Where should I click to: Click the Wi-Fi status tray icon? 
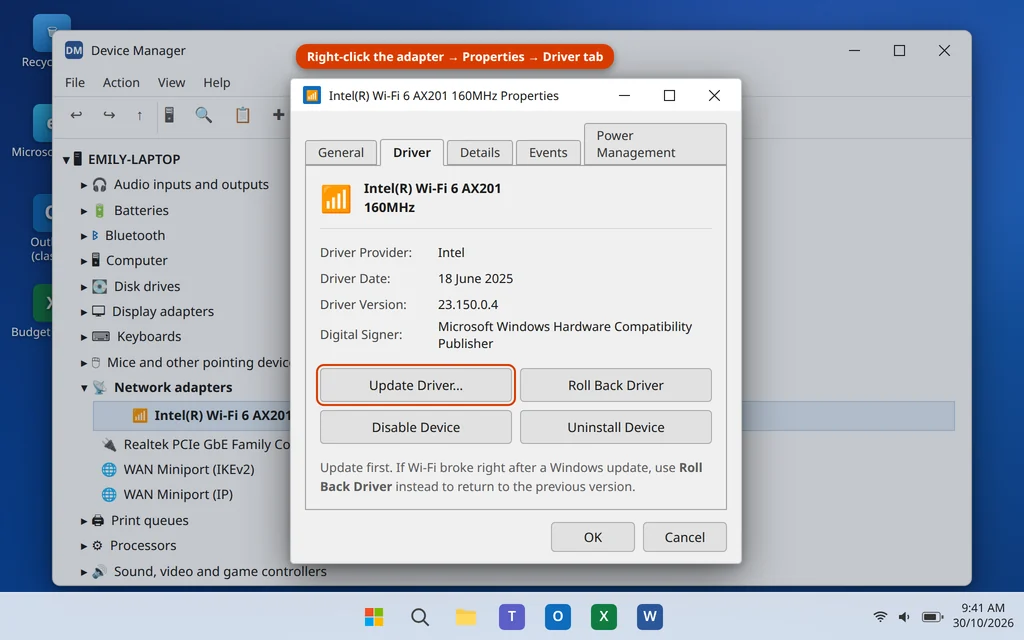pyautogui.click(x=880, y=616)
